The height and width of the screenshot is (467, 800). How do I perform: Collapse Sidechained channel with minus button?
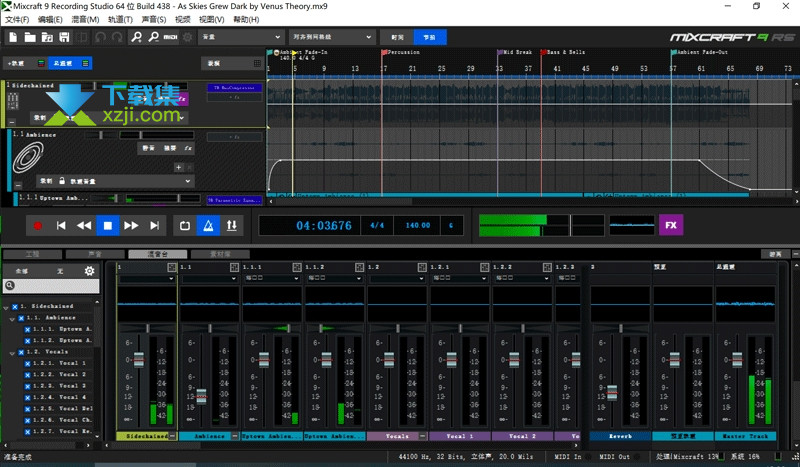click(x=172, y=436)
